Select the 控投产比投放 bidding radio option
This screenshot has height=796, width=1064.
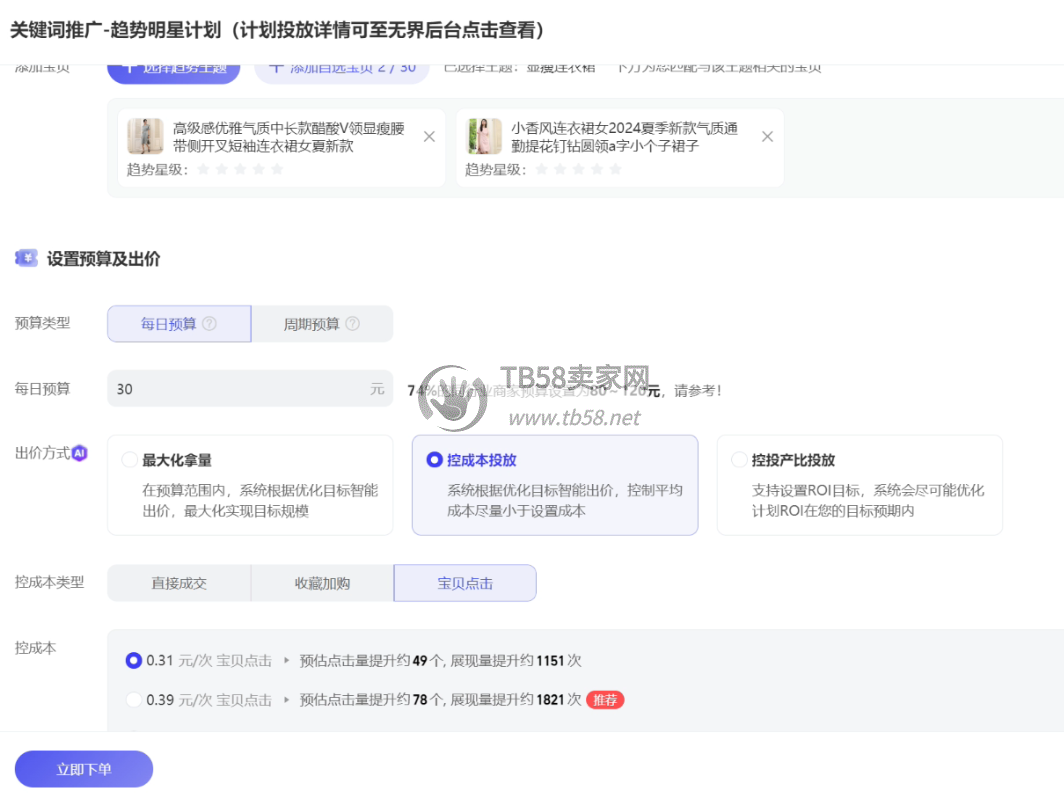click(x=739, y=460)
